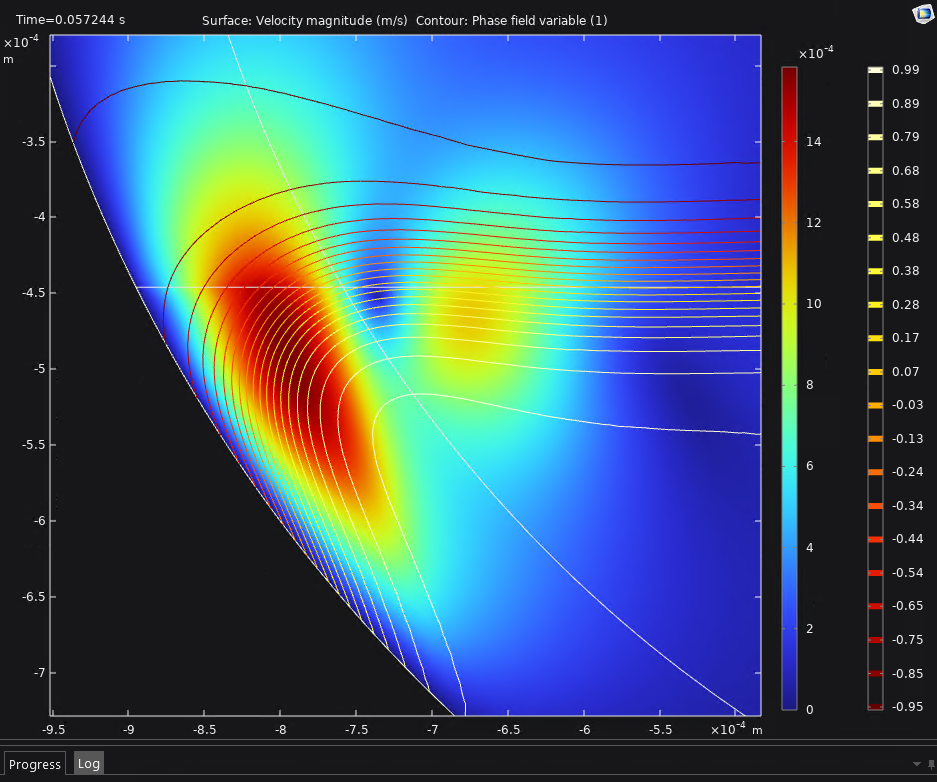
Task: Click the value 14 on velocity color legend
Action: [x=813, y=142]
